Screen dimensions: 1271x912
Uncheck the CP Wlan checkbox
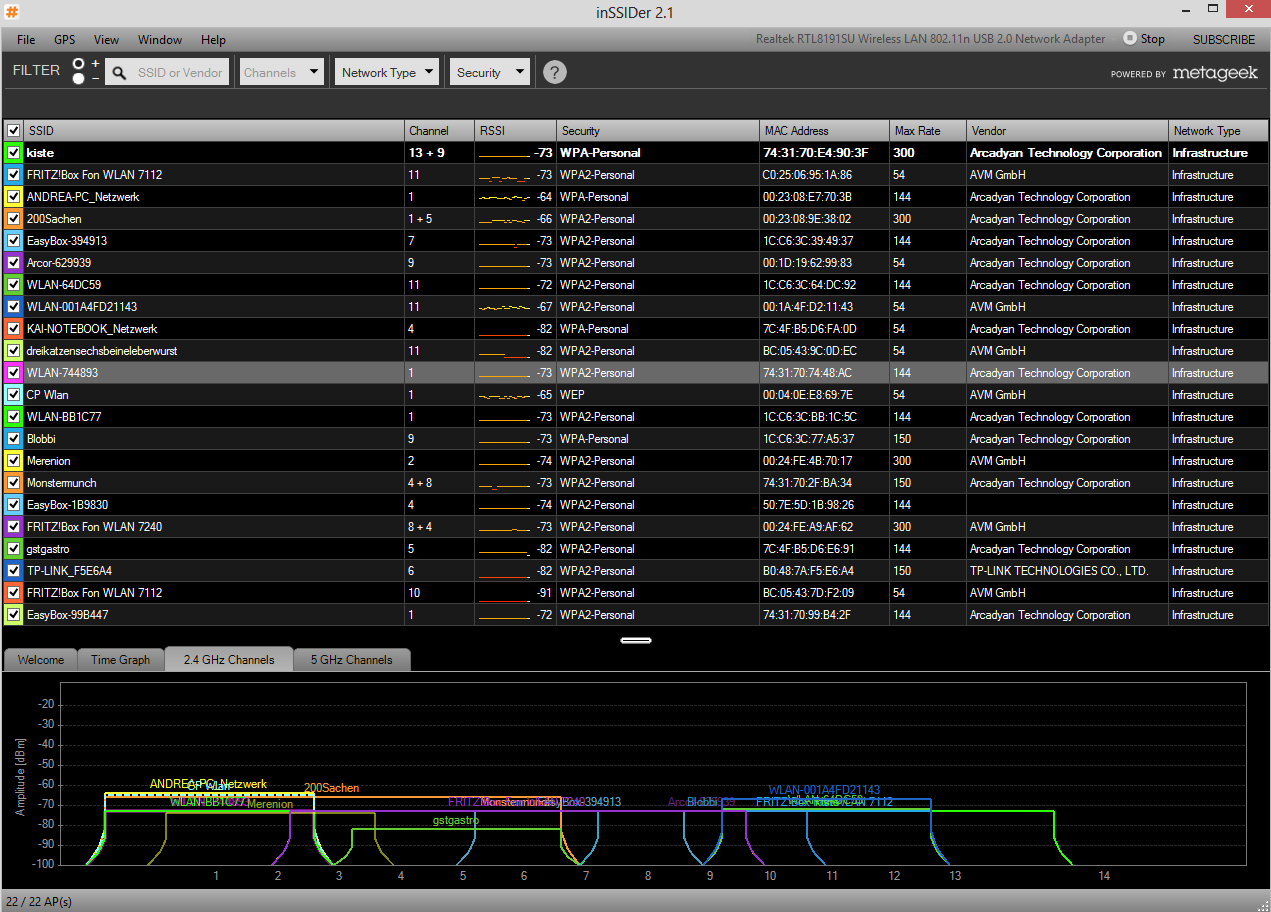(x=14, y=395)
